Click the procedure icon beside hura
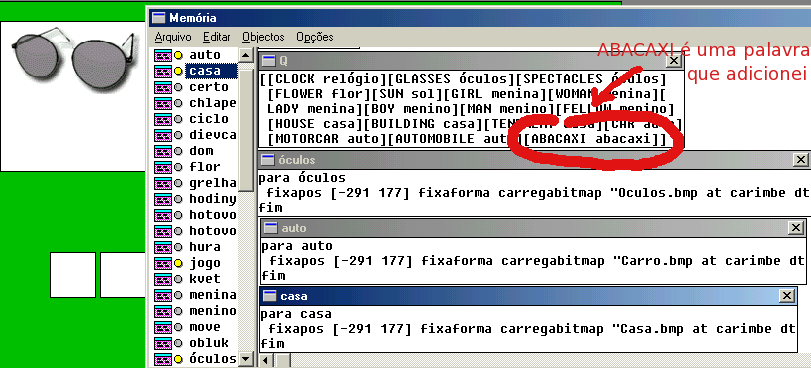The height and width of the screenshot is (368, 811). tap(162, 247)
